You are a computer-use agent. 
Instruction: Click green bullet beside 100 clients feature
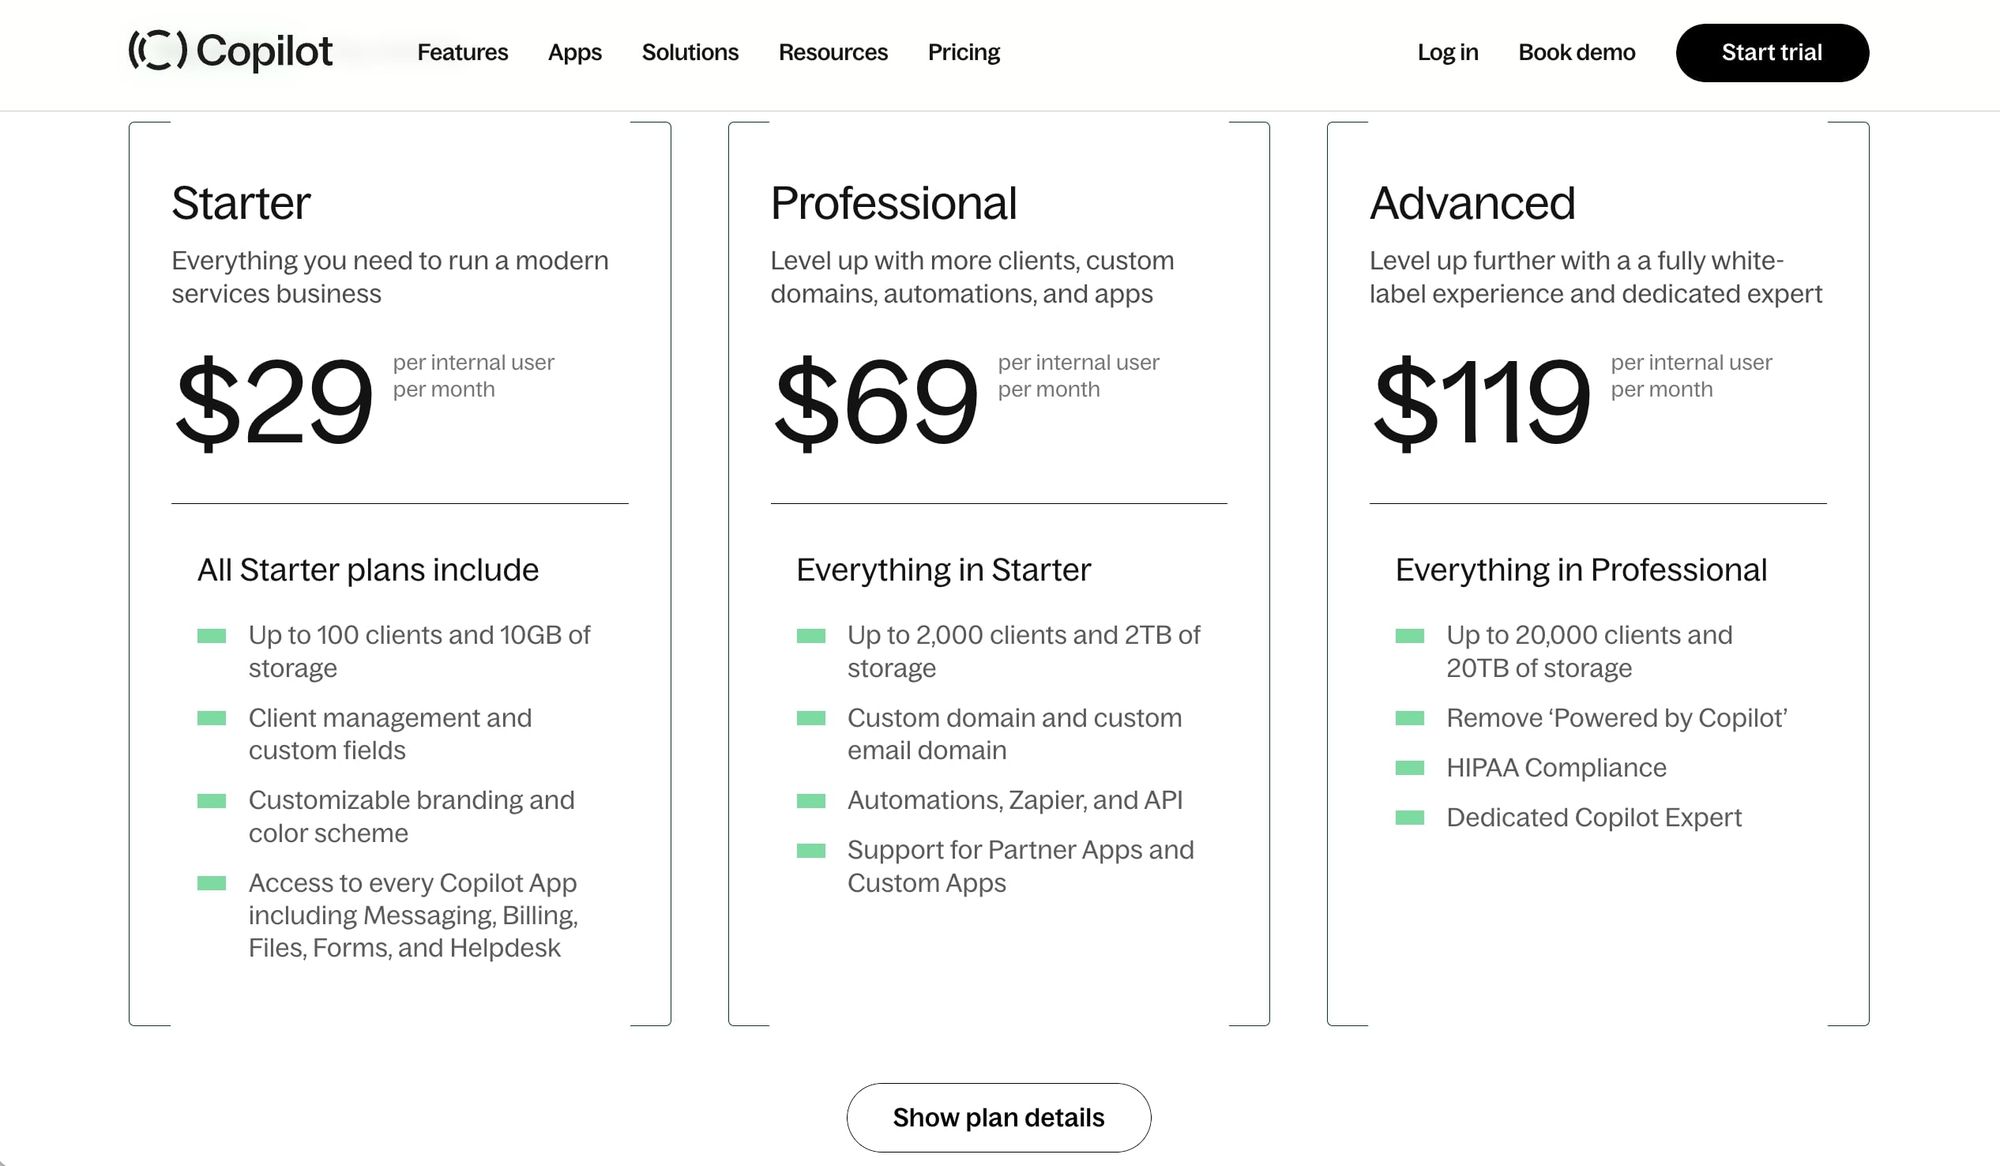tap(212, 636)
